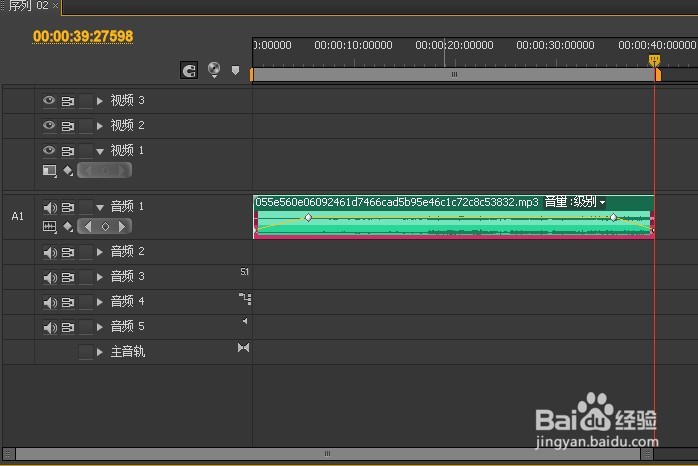Click the work area bar center grip
Screen dimensions: 698x466
454,74
